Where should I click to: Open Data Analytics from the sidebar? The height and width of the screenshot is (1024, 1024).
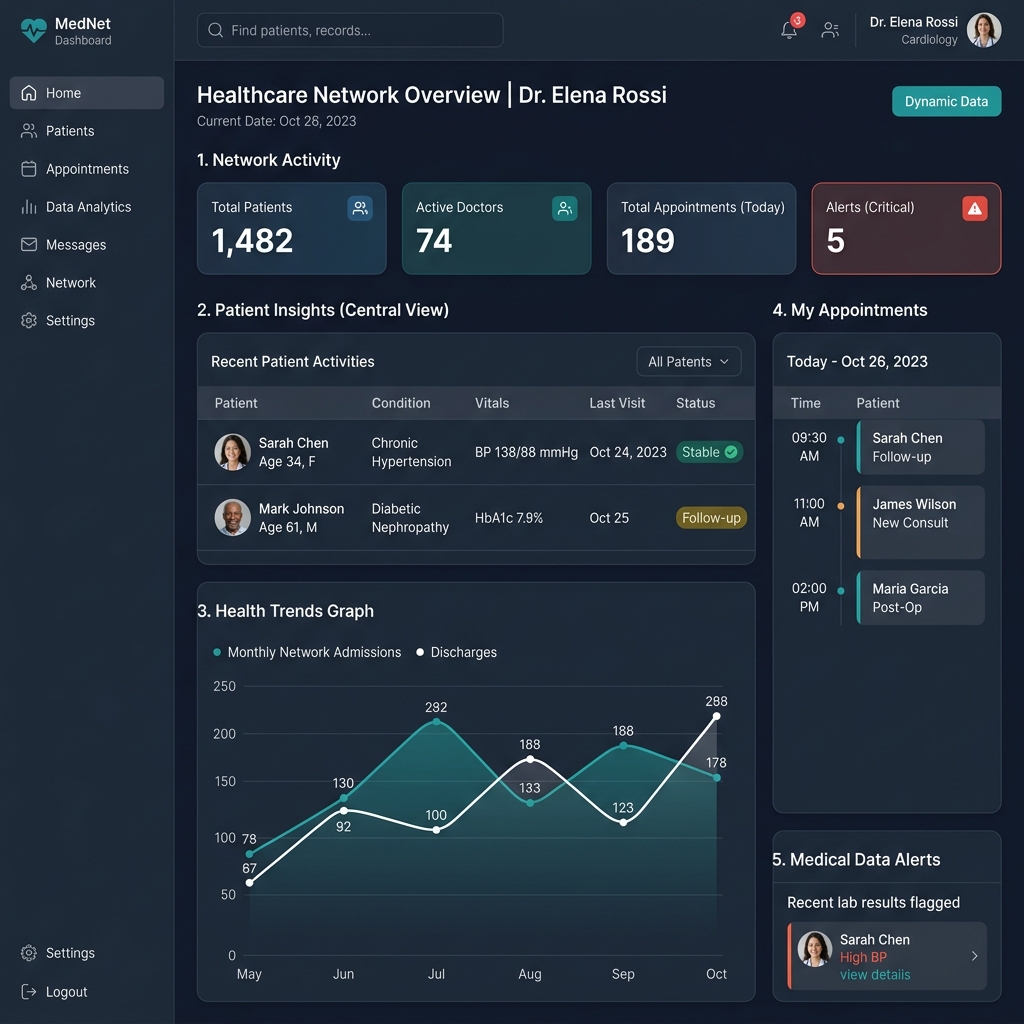pos(87,207)
